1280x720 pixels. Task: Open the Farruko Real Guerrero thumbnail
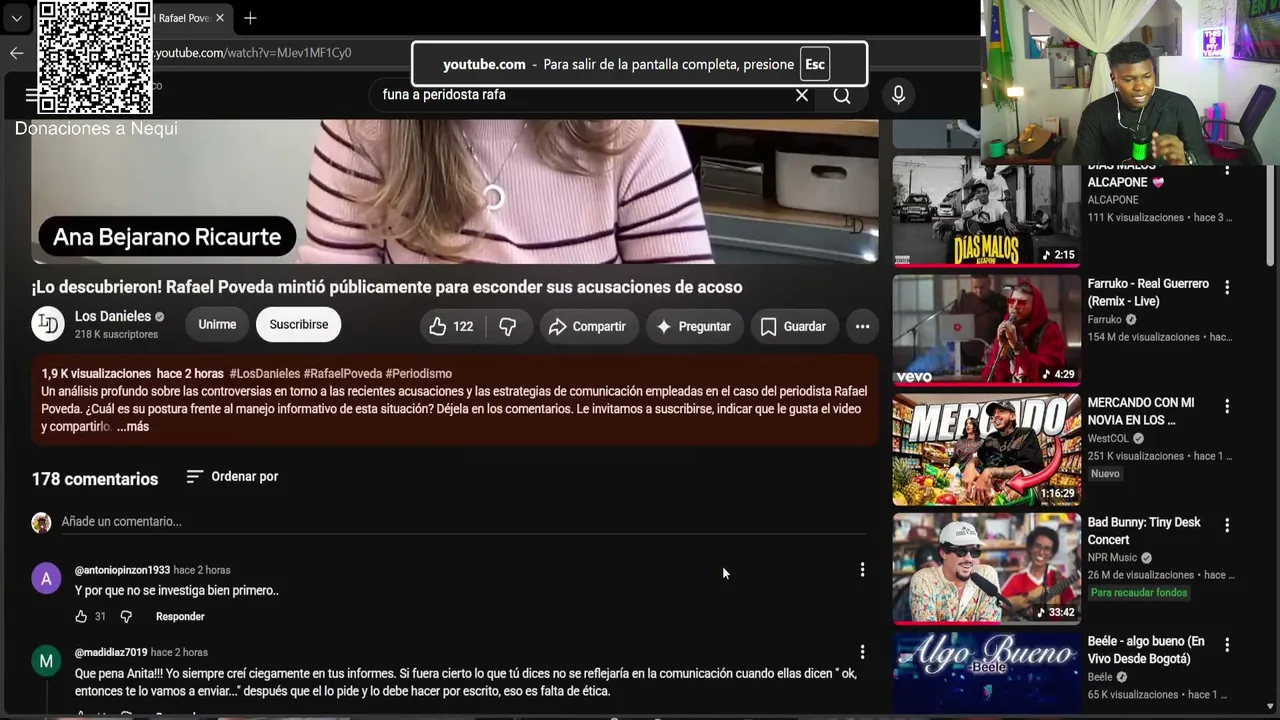pyautogui.click(x=986, y=330)
